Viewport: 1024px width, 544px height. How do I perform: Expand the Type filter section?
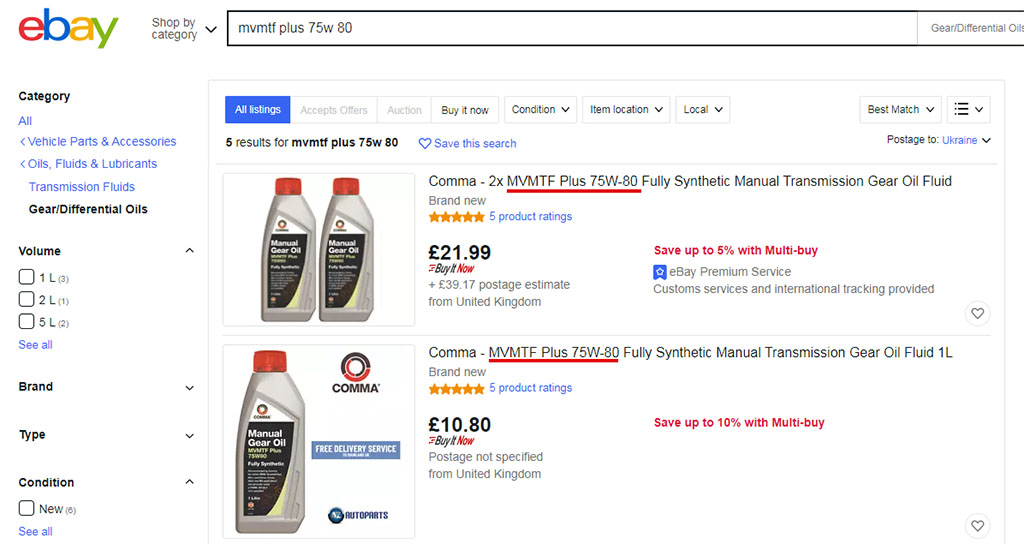point(189,436)
